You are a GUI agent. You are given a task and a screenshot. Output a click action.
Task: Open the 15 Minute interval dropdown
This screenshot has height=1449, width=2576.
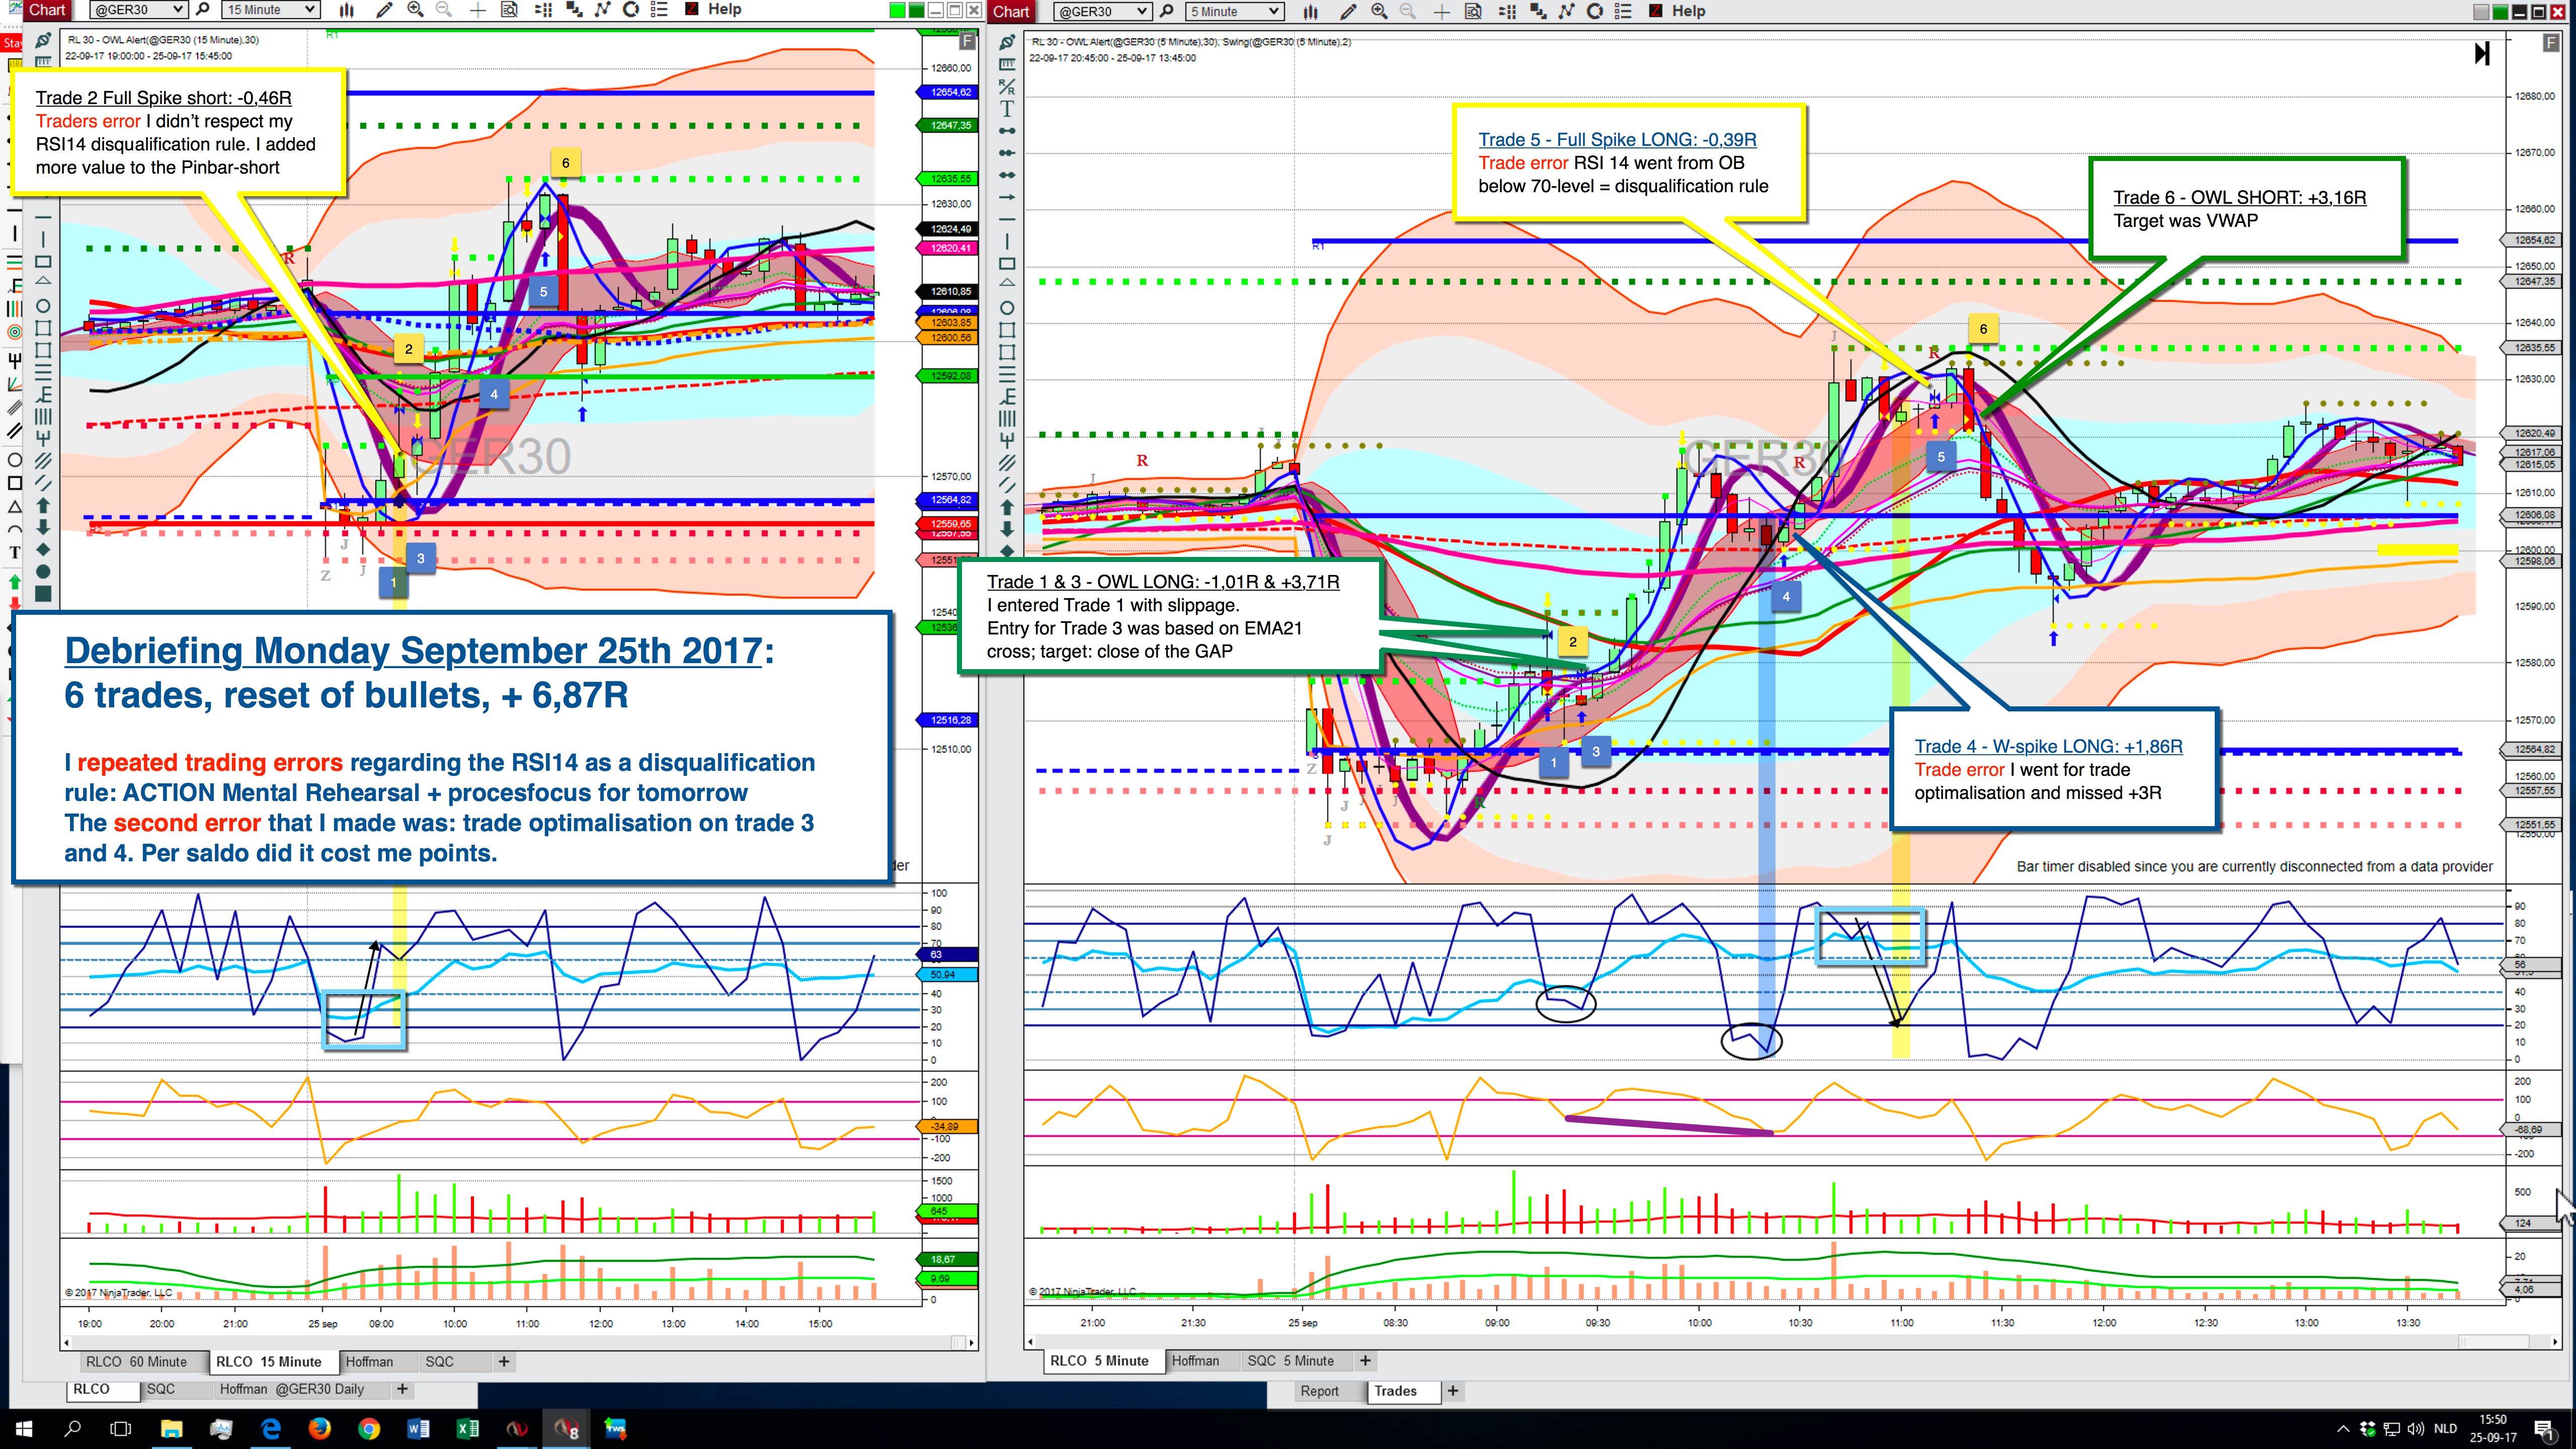271,10
